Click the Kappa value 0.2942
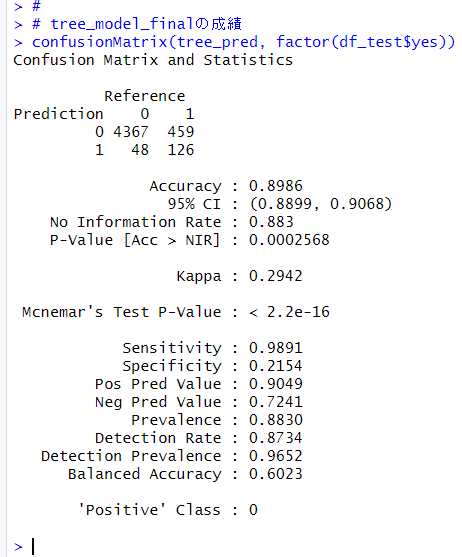462x557 pixels. 276,276
